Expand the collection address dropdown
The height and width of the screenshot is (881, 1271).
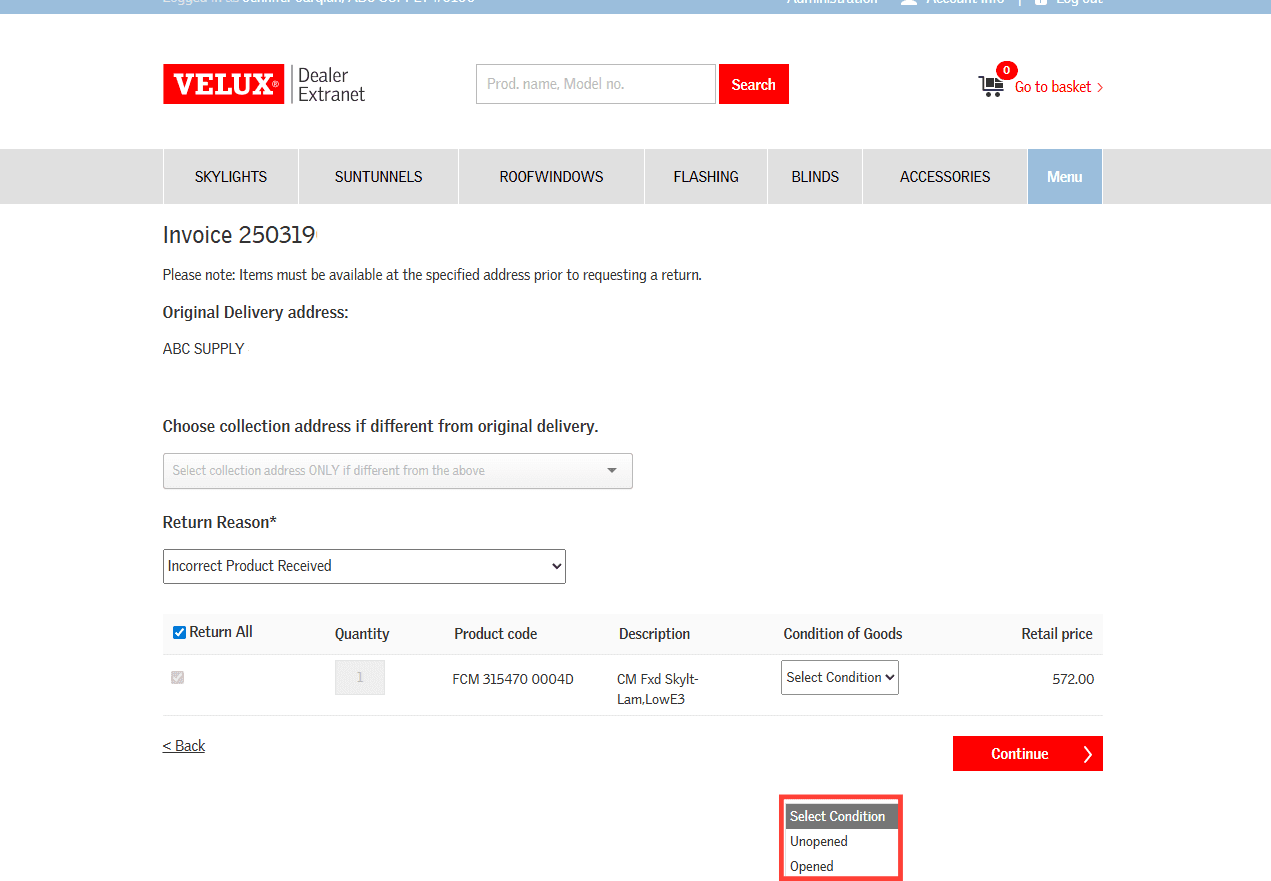click(398, 471)
